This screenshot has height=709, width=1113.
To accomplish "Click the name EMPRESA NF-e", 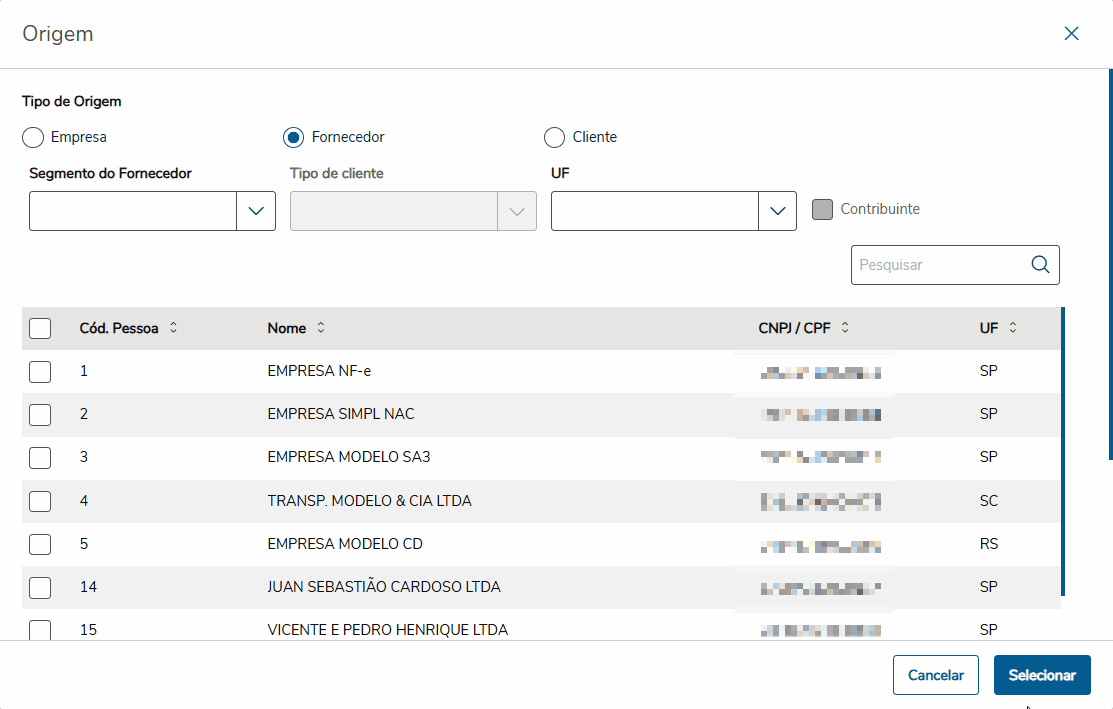I will coord(319,370).
